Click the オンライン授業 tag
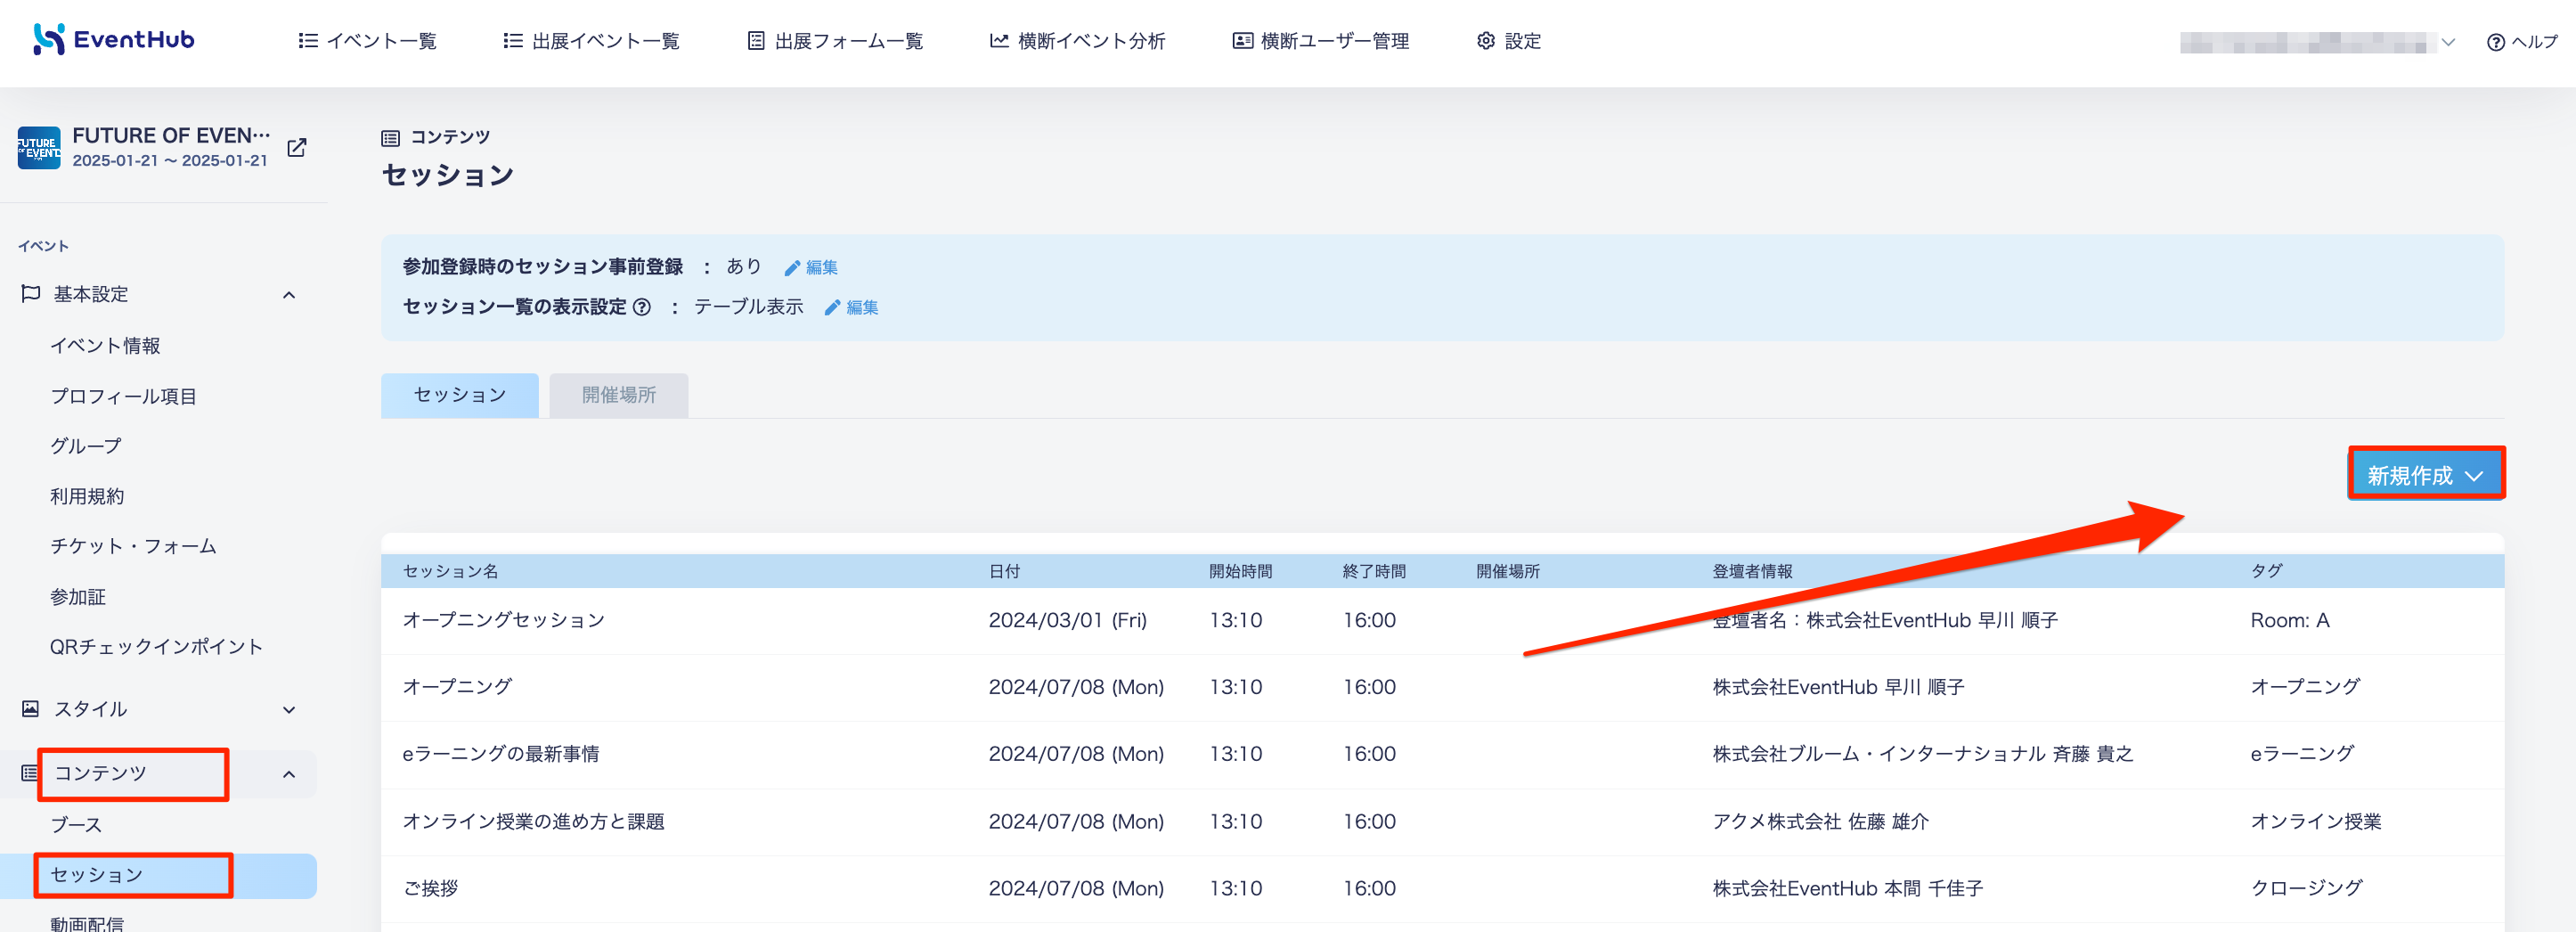Screen dimensions: 2576x932 point(2316,822)
